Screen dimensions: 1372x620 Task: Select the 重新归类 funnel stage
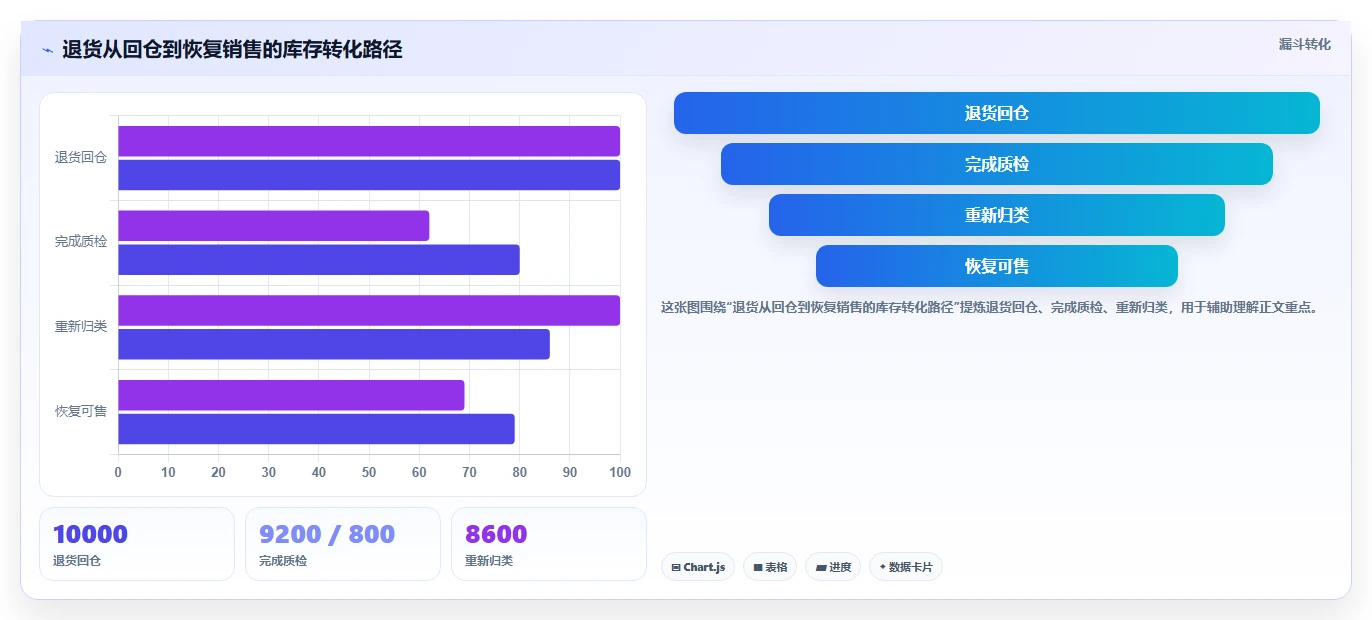pyautogui.click(x=997, y=215)
